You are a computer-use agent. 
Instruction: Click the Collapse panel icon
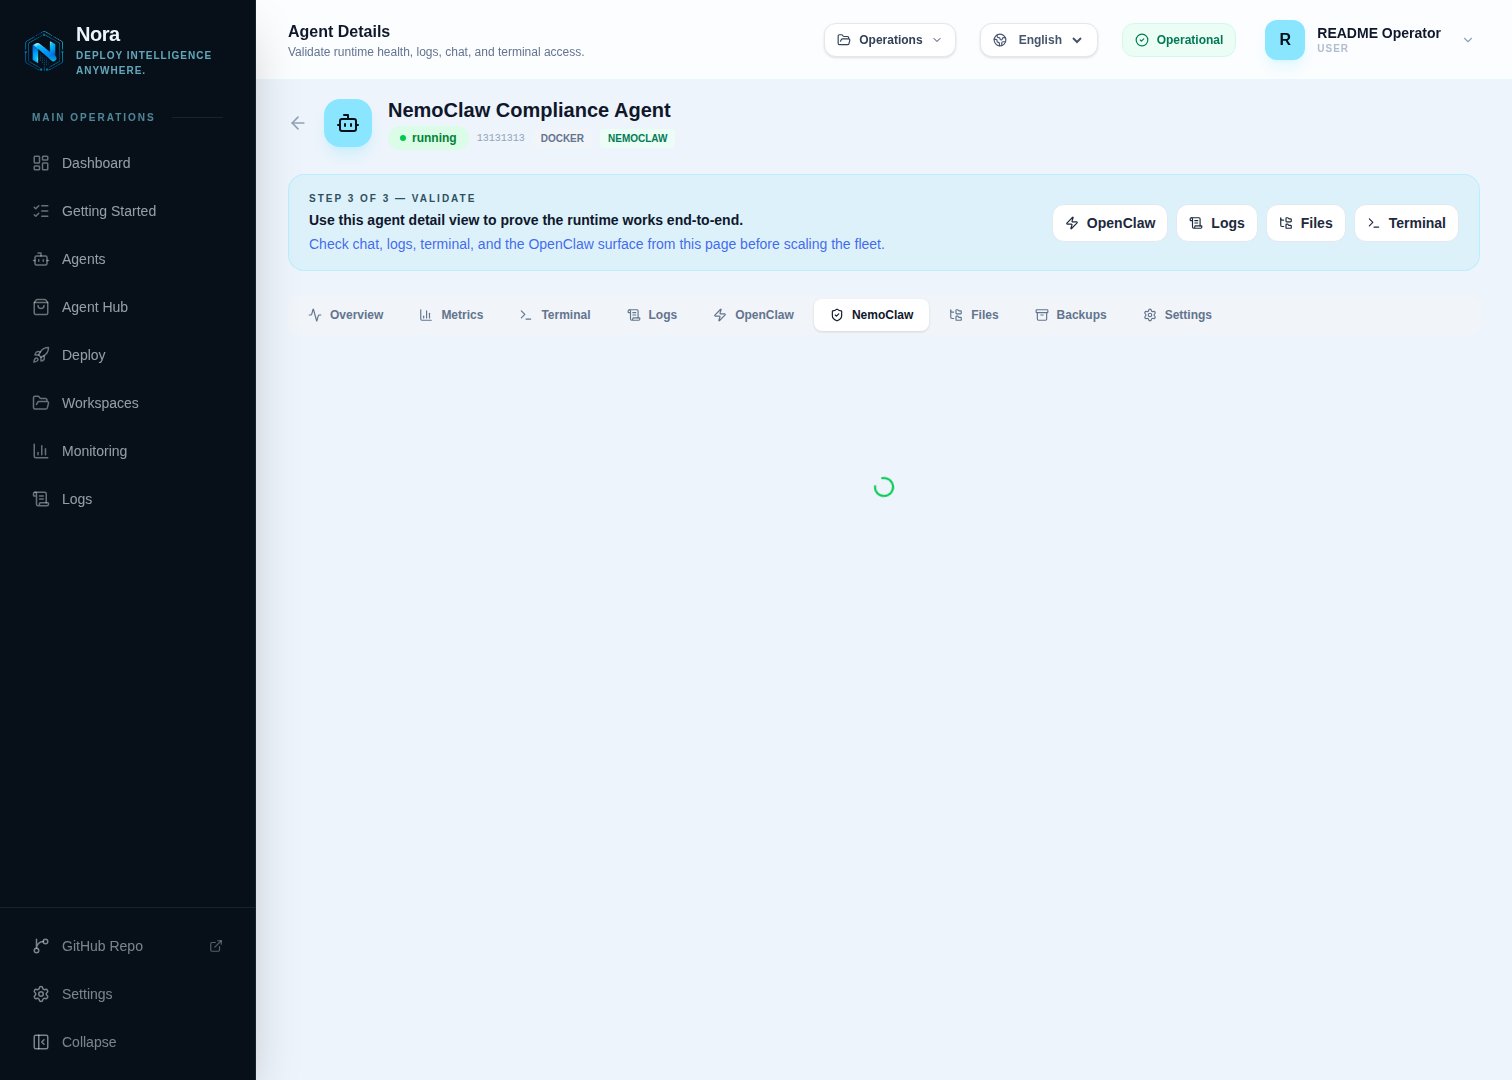pos(41,1042)
